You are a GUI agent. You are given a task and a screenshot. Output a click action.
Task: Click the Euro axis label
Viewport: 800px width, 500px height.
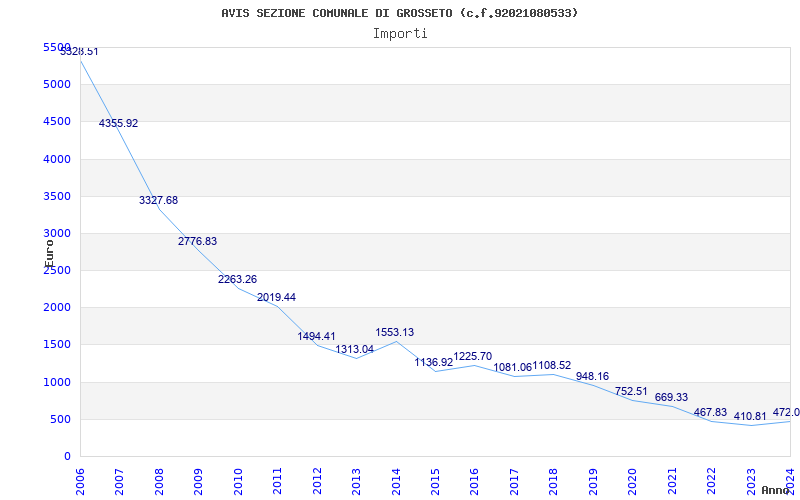pyautogui.click(x=49, y=254)
